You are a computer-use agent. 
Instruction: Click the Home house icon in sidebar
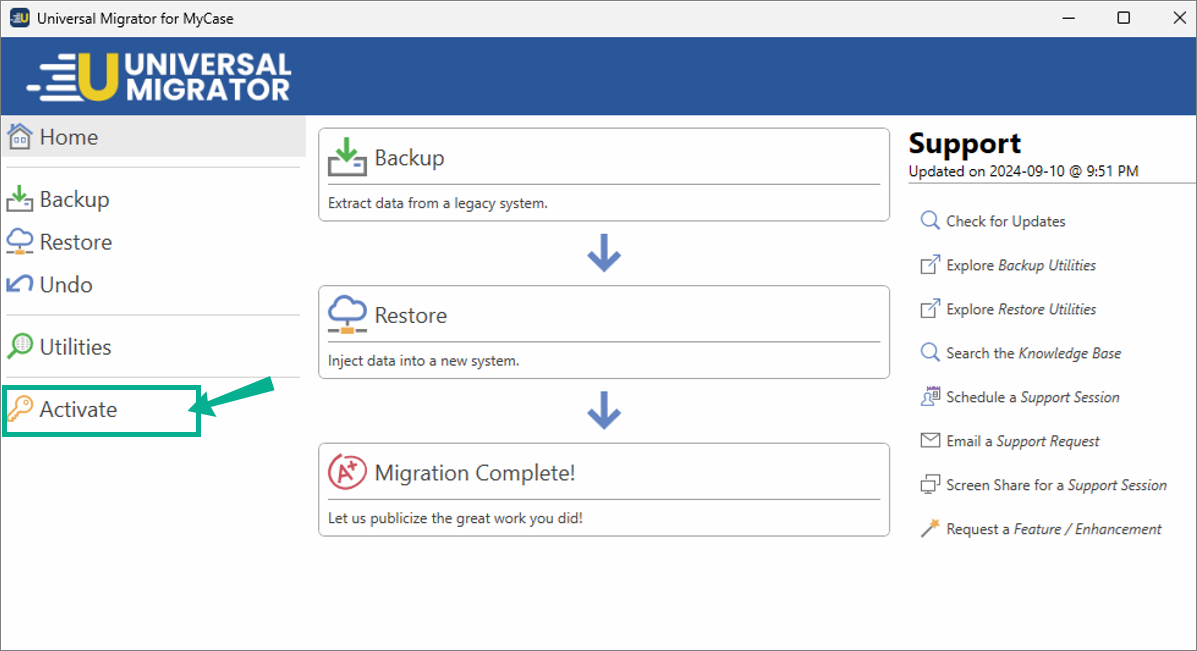[x=20, y=137]
